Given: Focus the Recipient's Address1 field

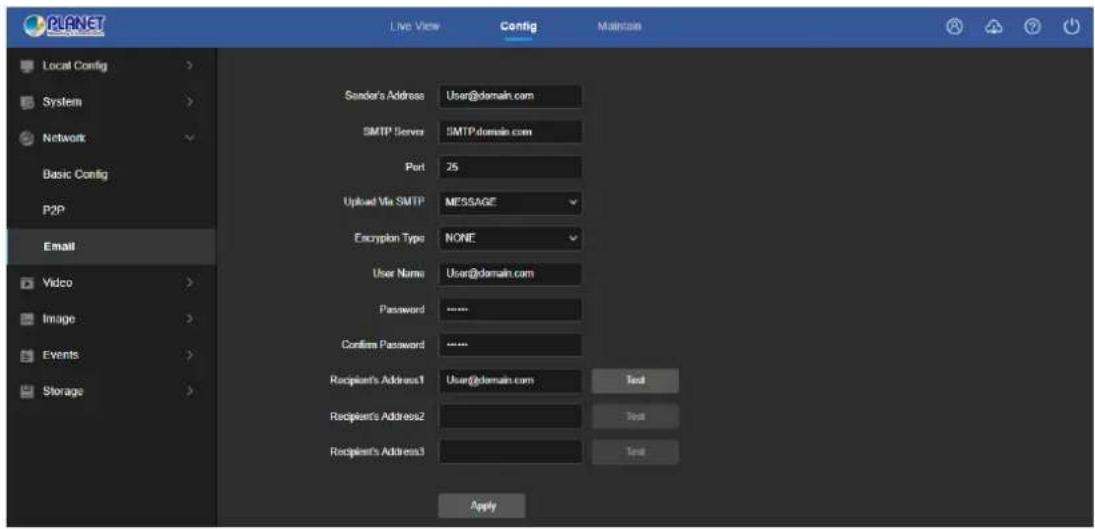Looking at the screenshot, I should [510, 380].
